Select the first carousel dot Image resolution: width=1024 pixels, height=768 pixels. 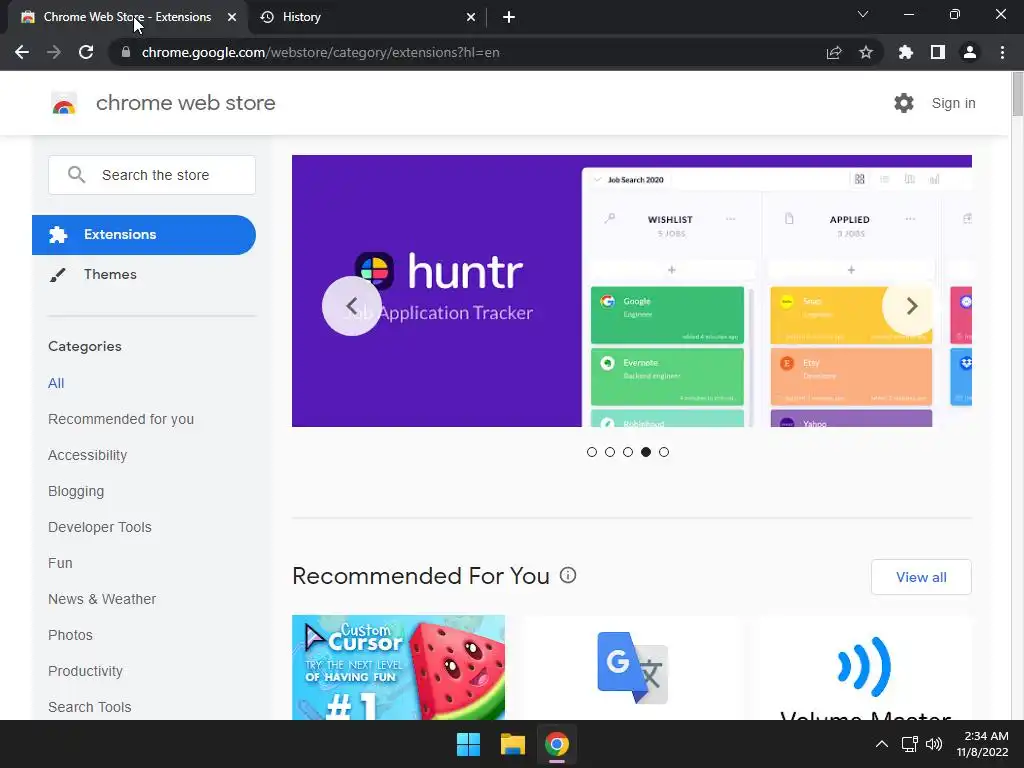[592, 452]
